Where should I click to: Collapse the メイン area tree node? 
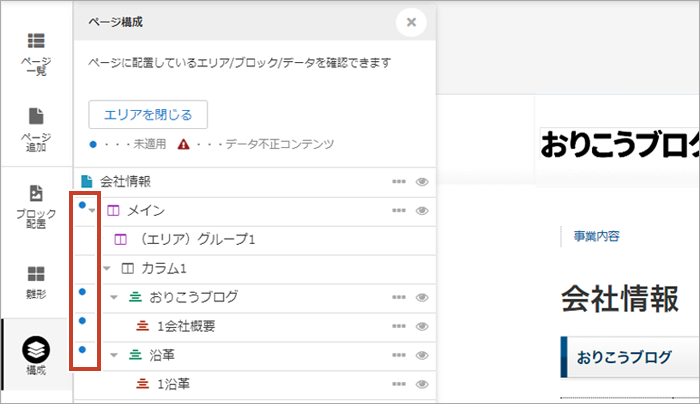click(94, 211)
